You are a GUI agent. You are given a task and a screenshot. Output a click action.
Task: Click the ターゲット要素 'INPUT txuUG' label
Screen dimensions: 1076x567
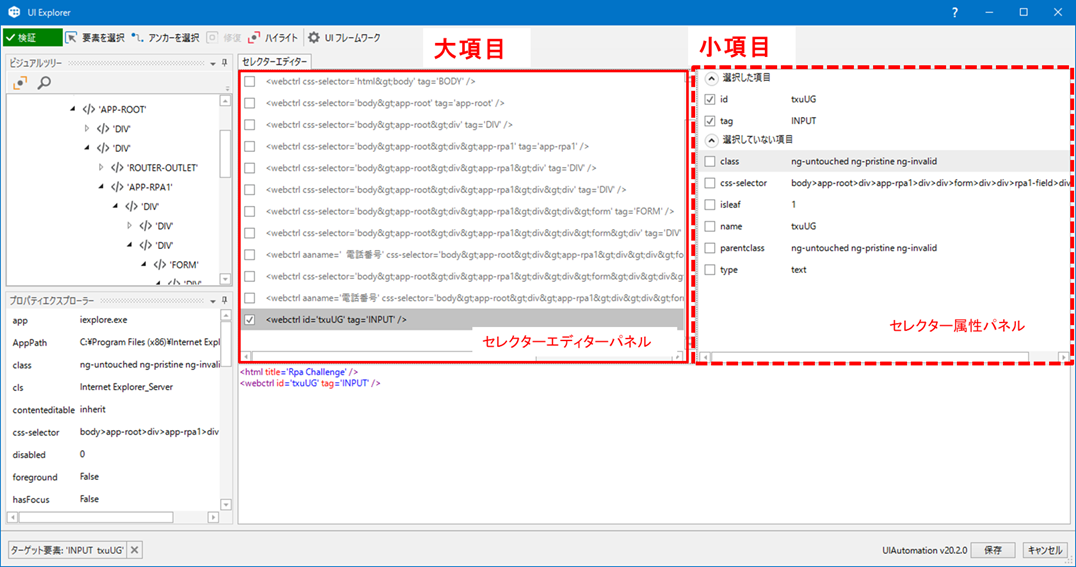67,550
